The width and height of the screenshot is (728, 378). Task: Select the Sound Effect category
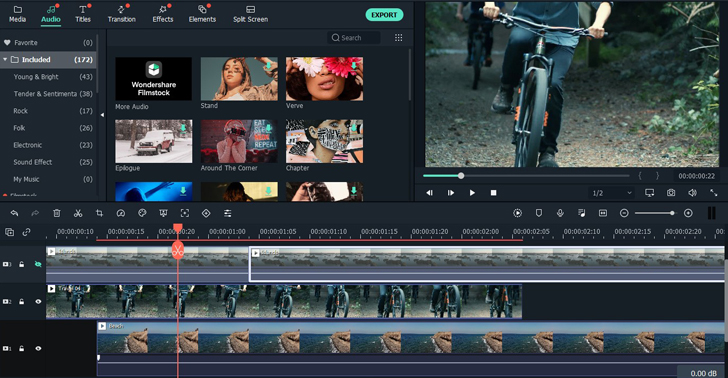(x=32, y=162)
